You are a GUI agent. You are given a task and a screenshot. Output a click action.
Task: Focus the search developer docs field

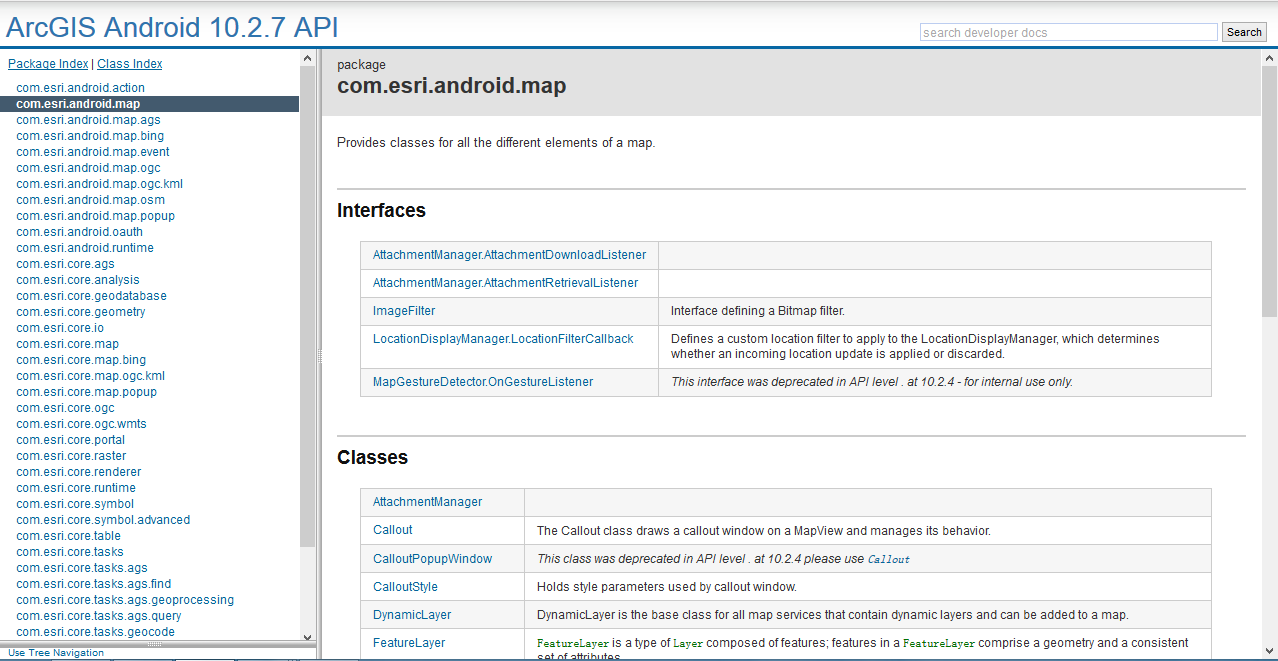tap(1068, 32)
